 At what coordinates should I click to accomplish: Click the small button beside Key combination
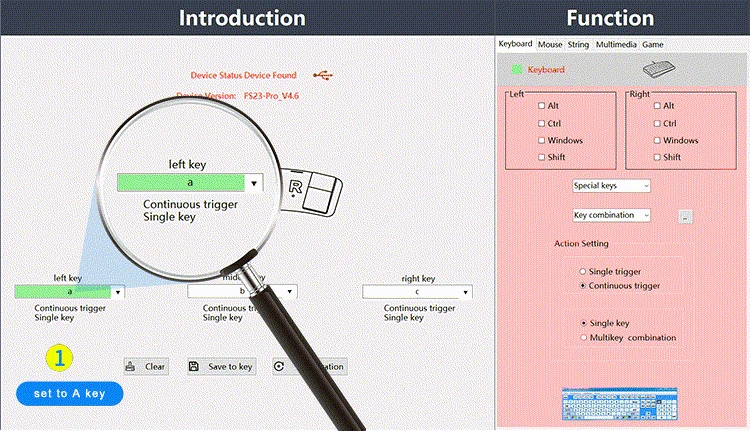[x=685, y=217]
